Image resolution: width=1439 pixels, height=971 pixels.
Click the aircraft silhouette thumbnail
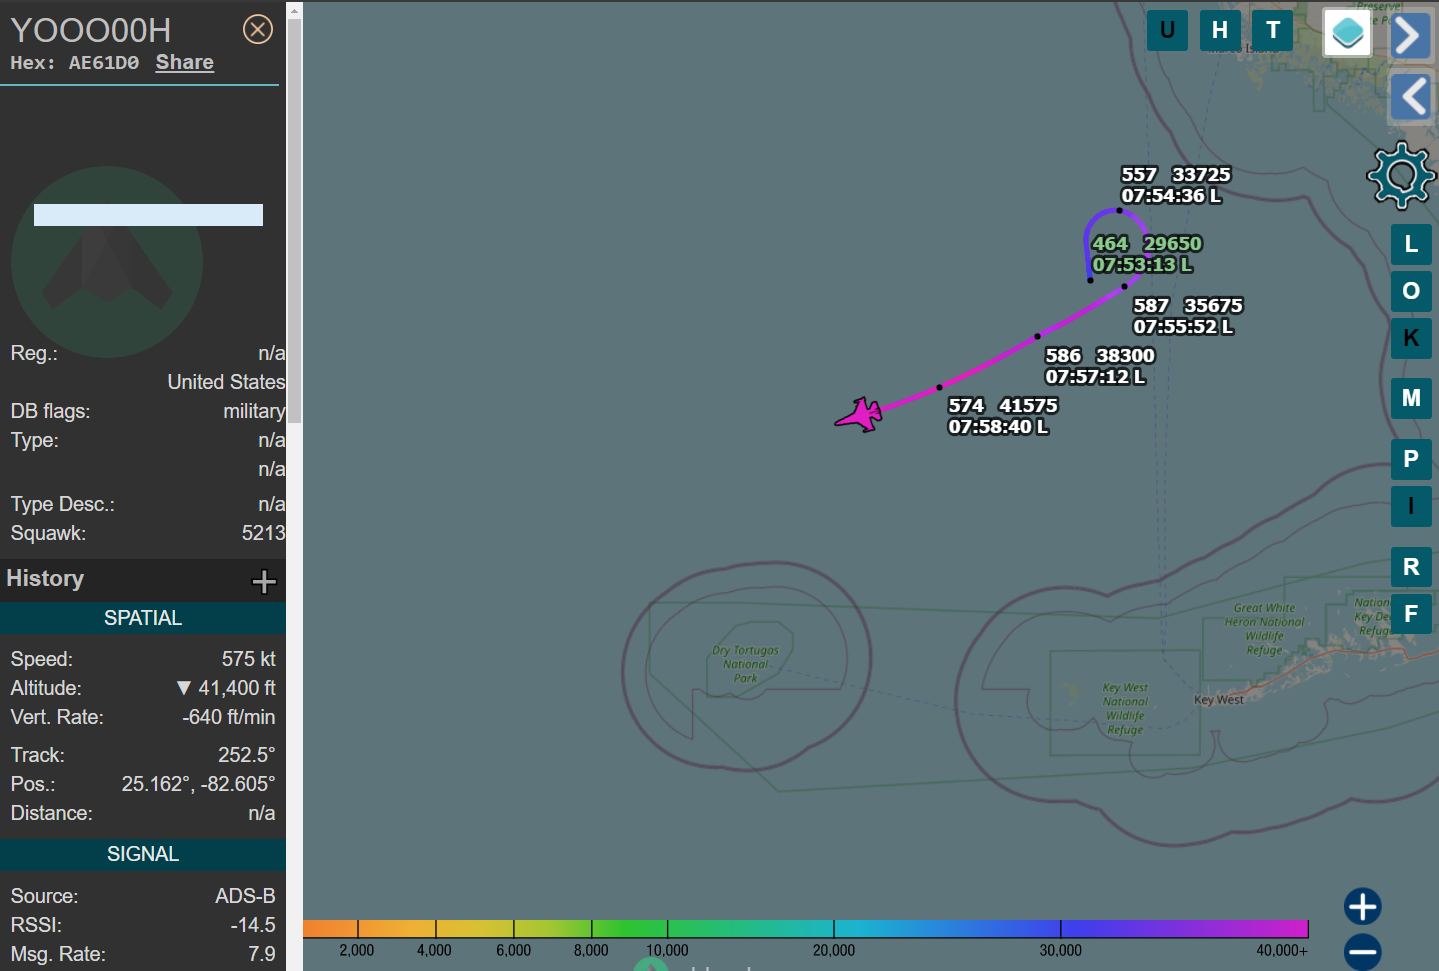[x=107, y=262]
